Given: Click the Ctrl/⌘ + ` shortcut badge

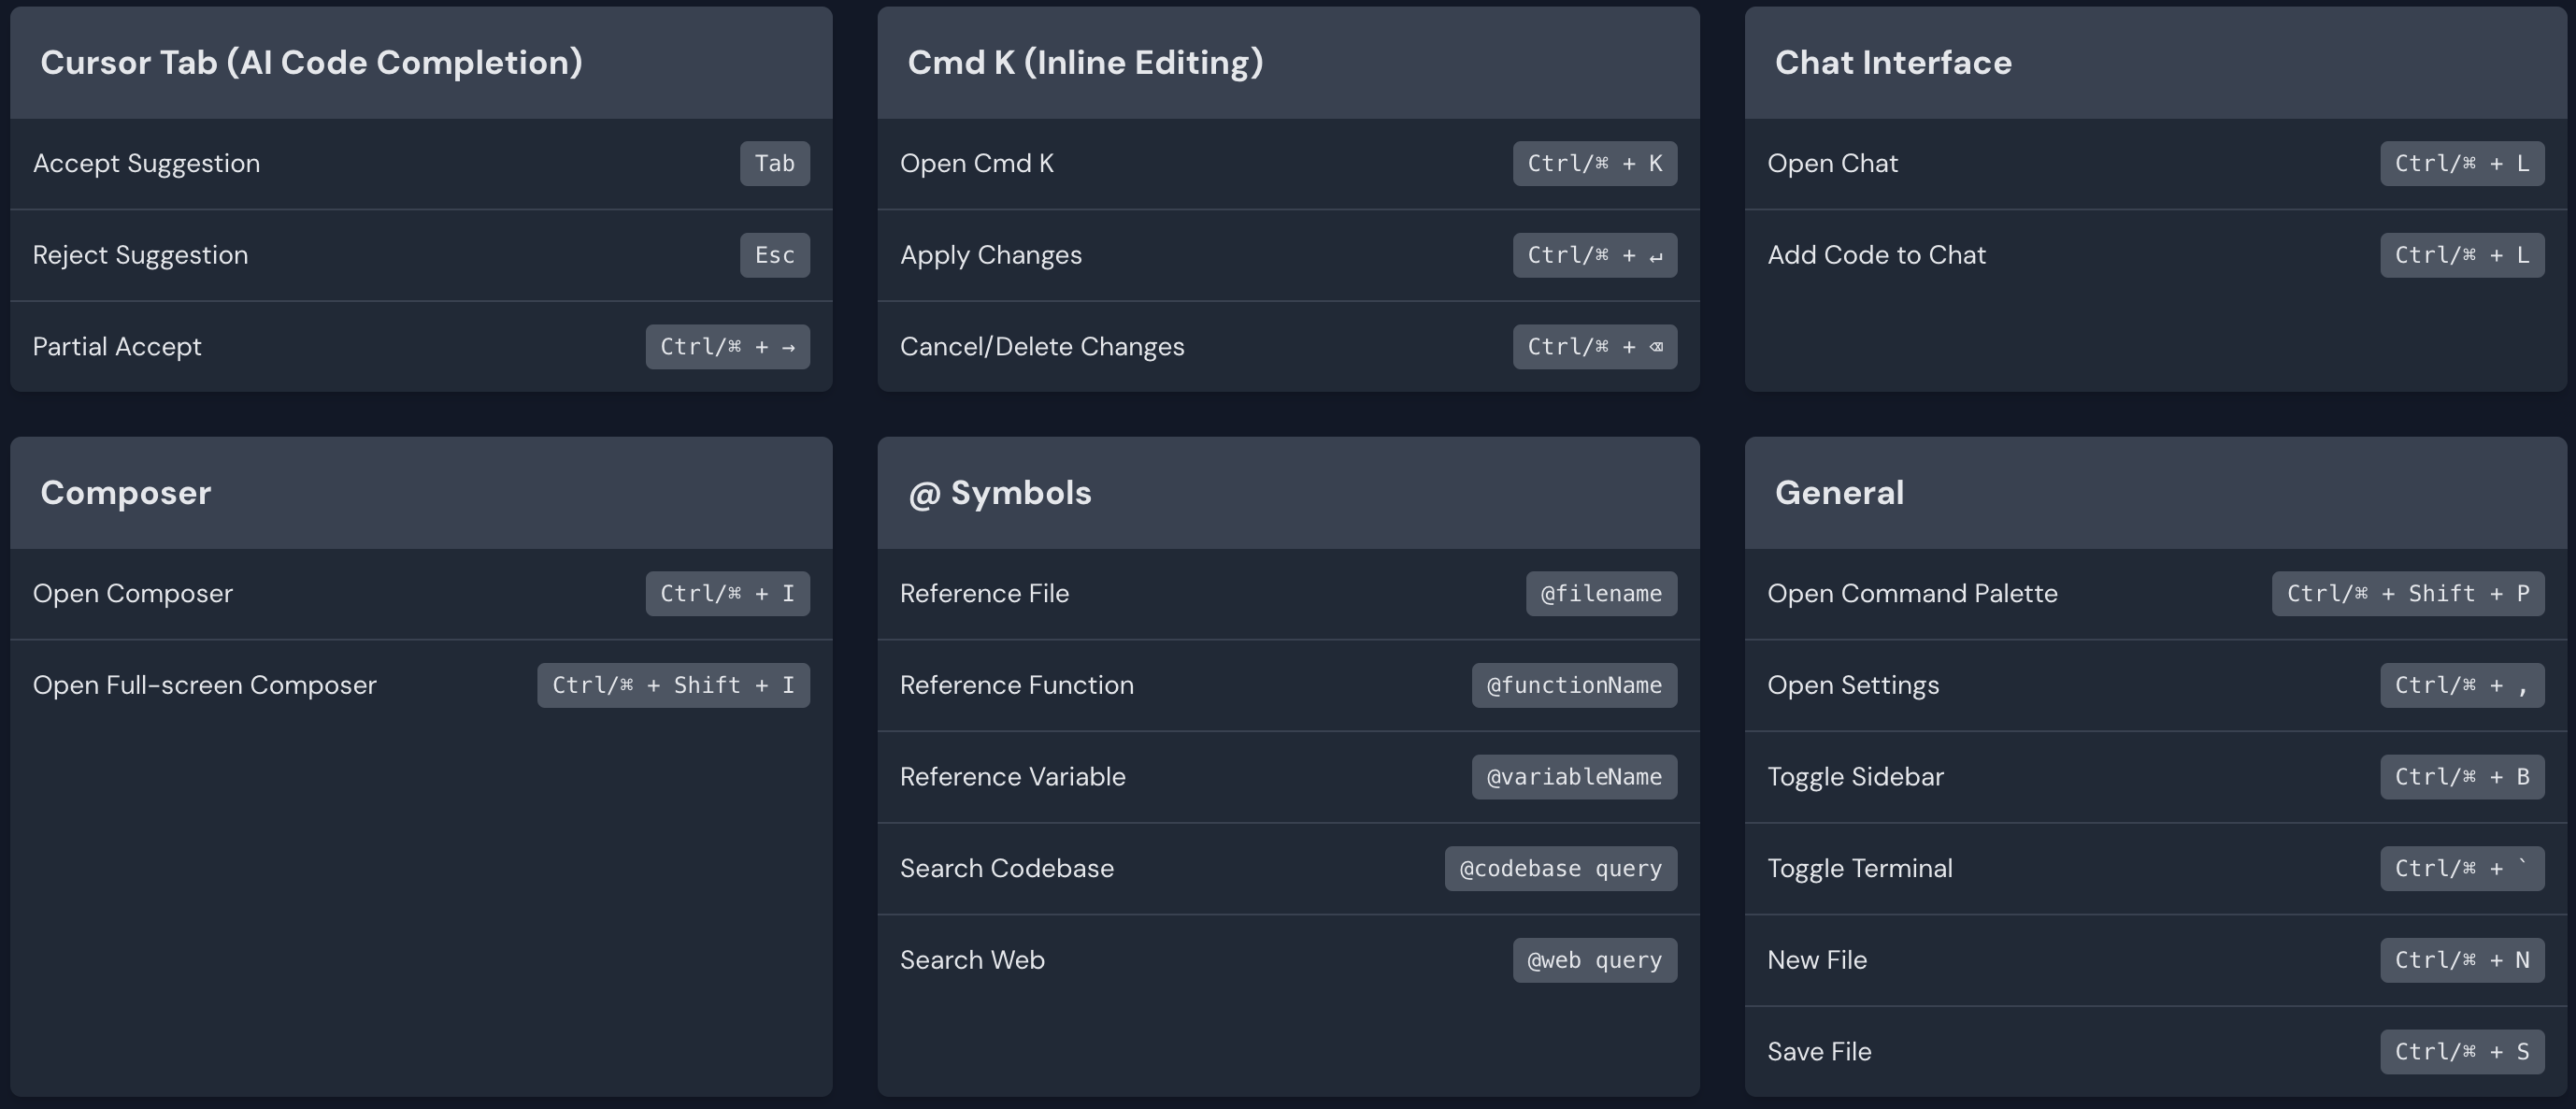Looking at the screenshot, I should pos(2462,869).
